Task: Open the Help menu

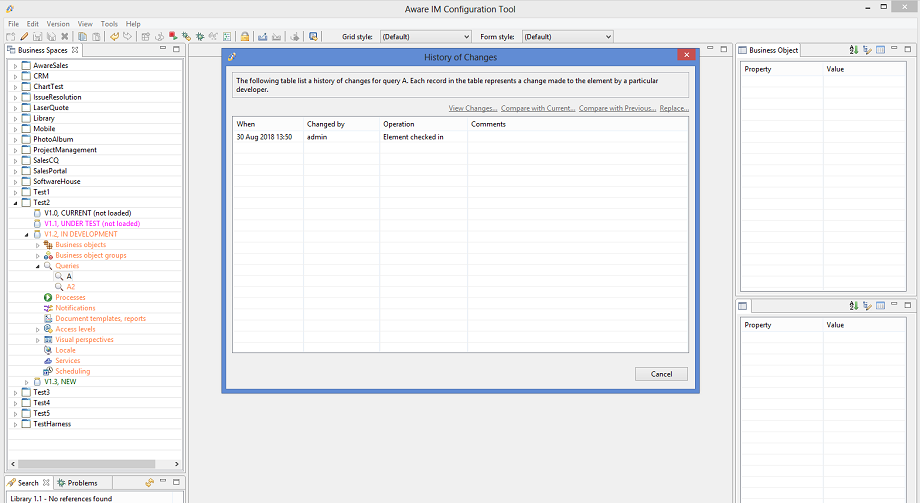Action: point(133,24)
